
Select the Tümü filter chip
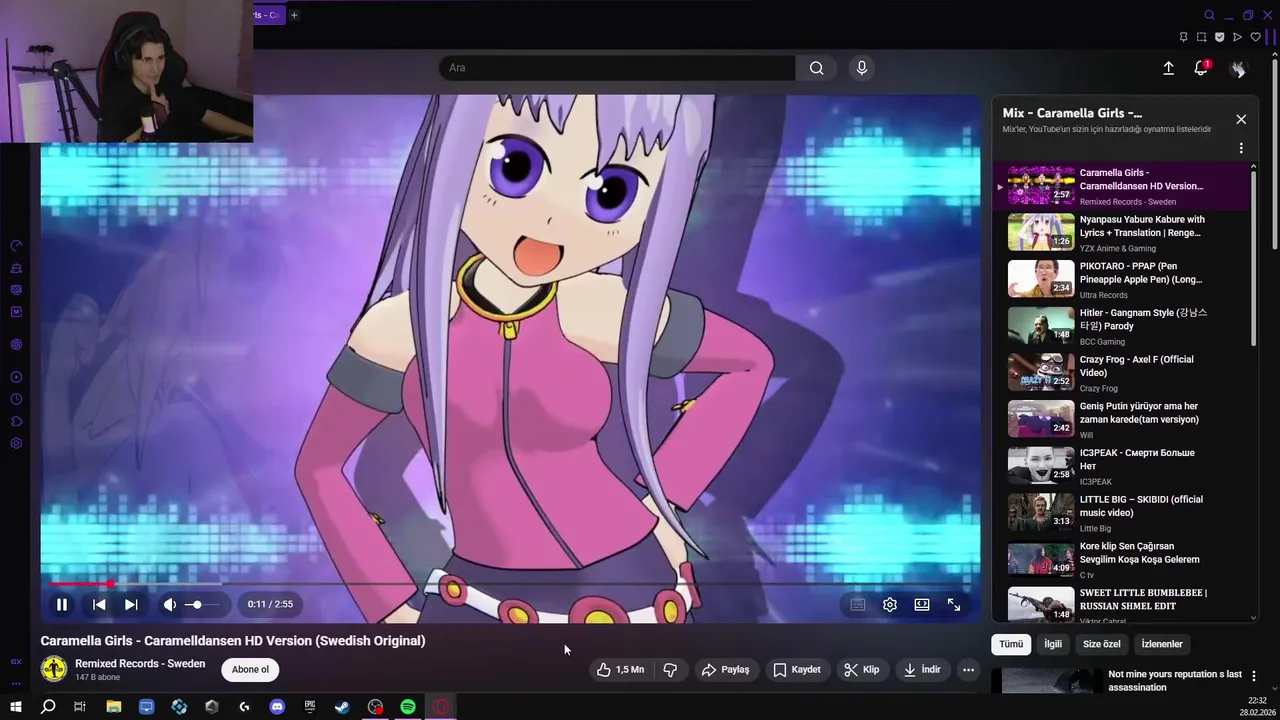1011,644
